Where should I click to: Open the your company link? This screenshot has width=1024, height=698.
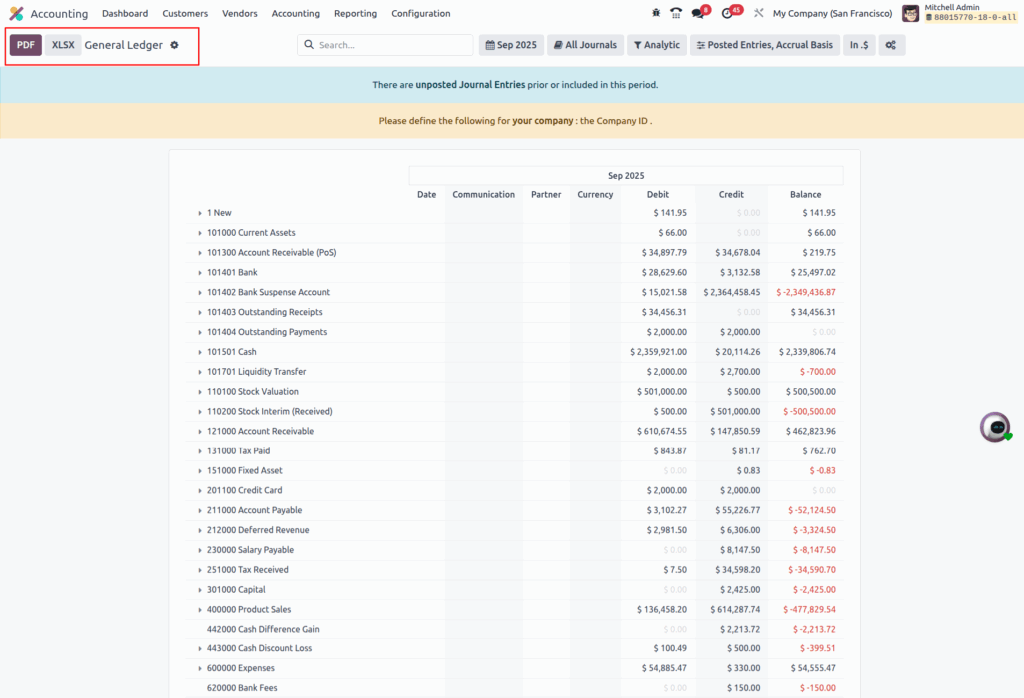click(542, 121)
